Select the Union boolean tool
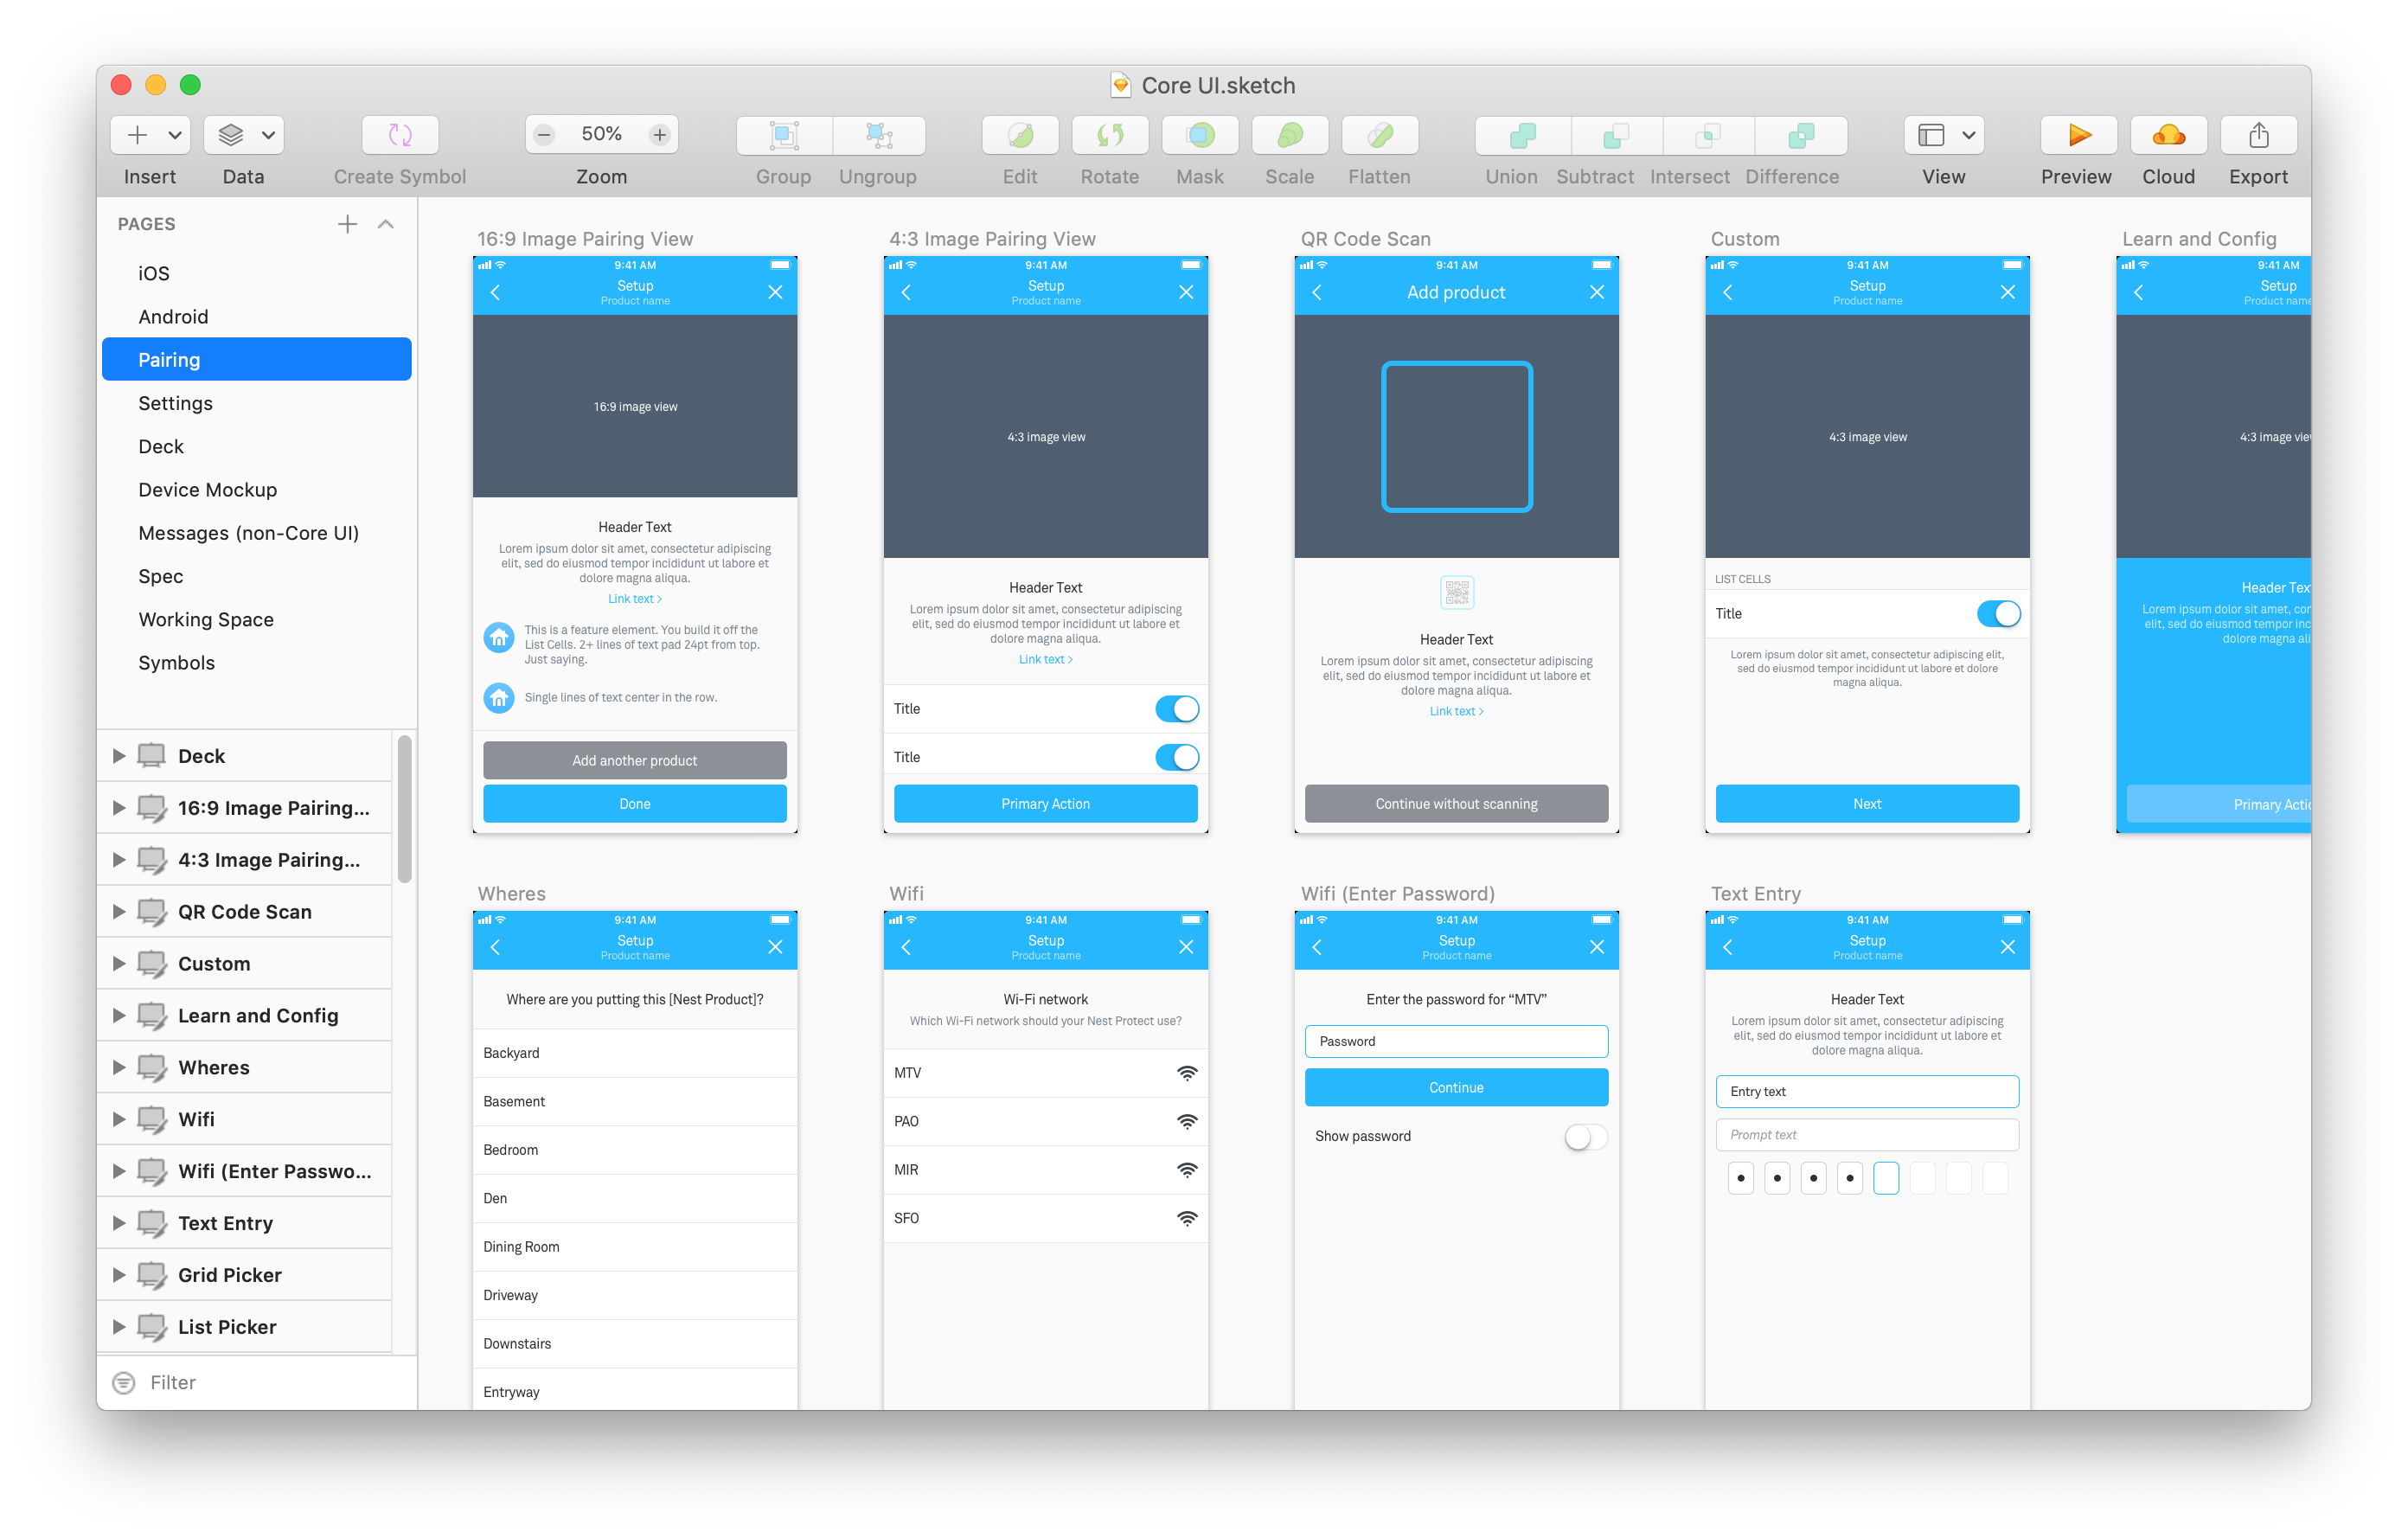 (x=1521, y=135)
